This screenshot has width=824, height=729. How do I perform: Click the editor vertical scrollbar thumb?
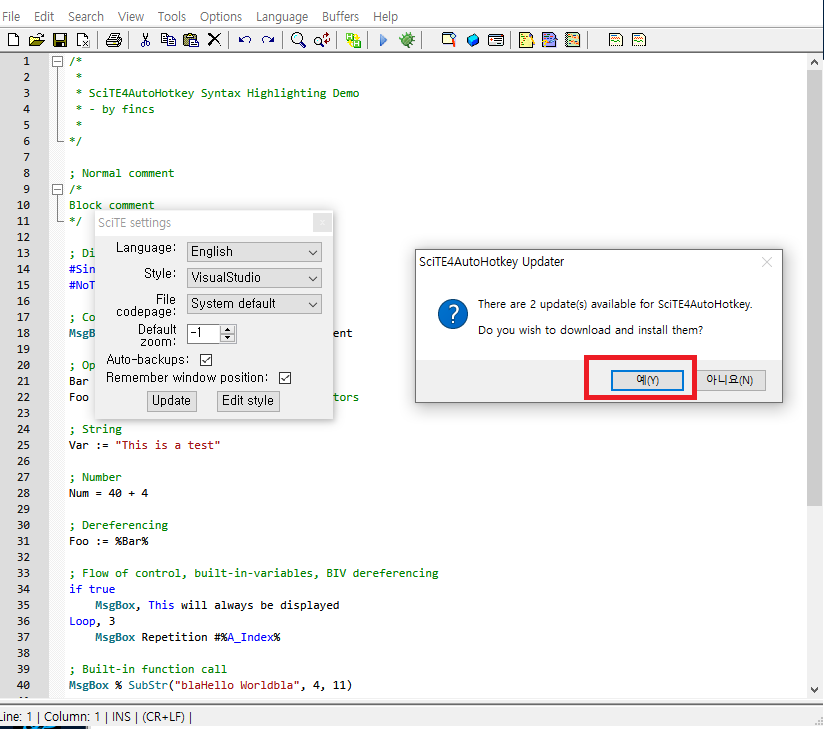[x=814, y=288]
